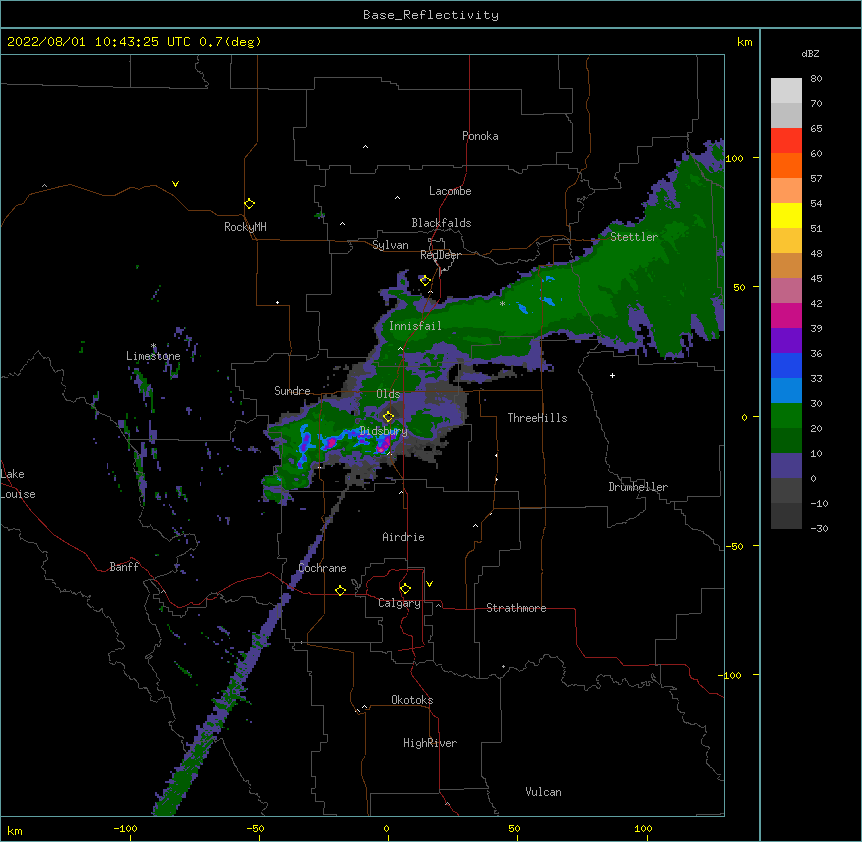Click the yellow diamond marker above Calgary label

(405, 589)
